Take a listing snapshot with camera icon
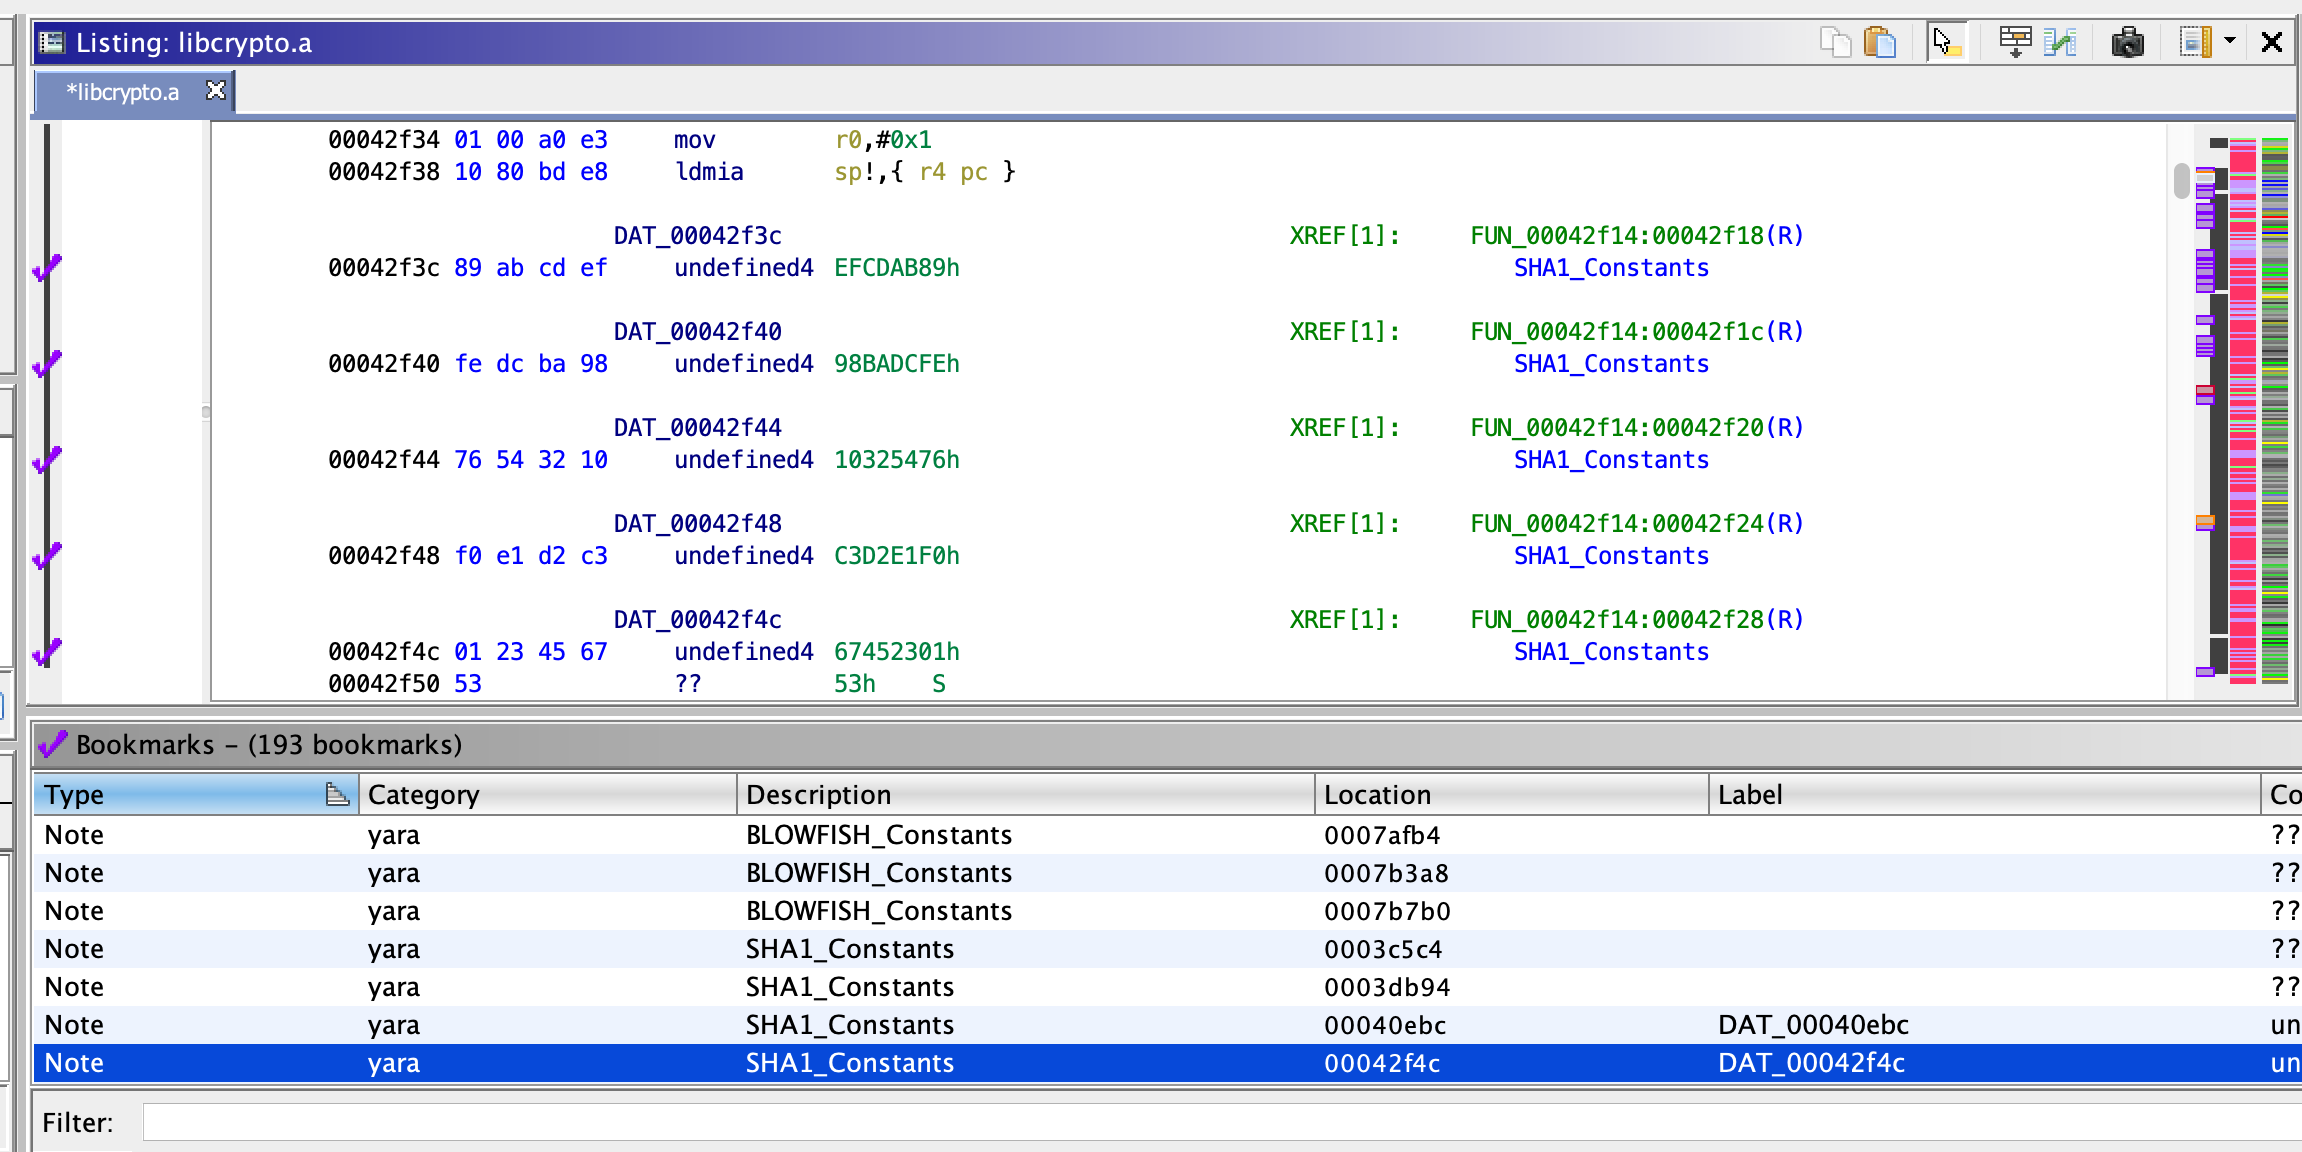 (x=2127, y=42)
